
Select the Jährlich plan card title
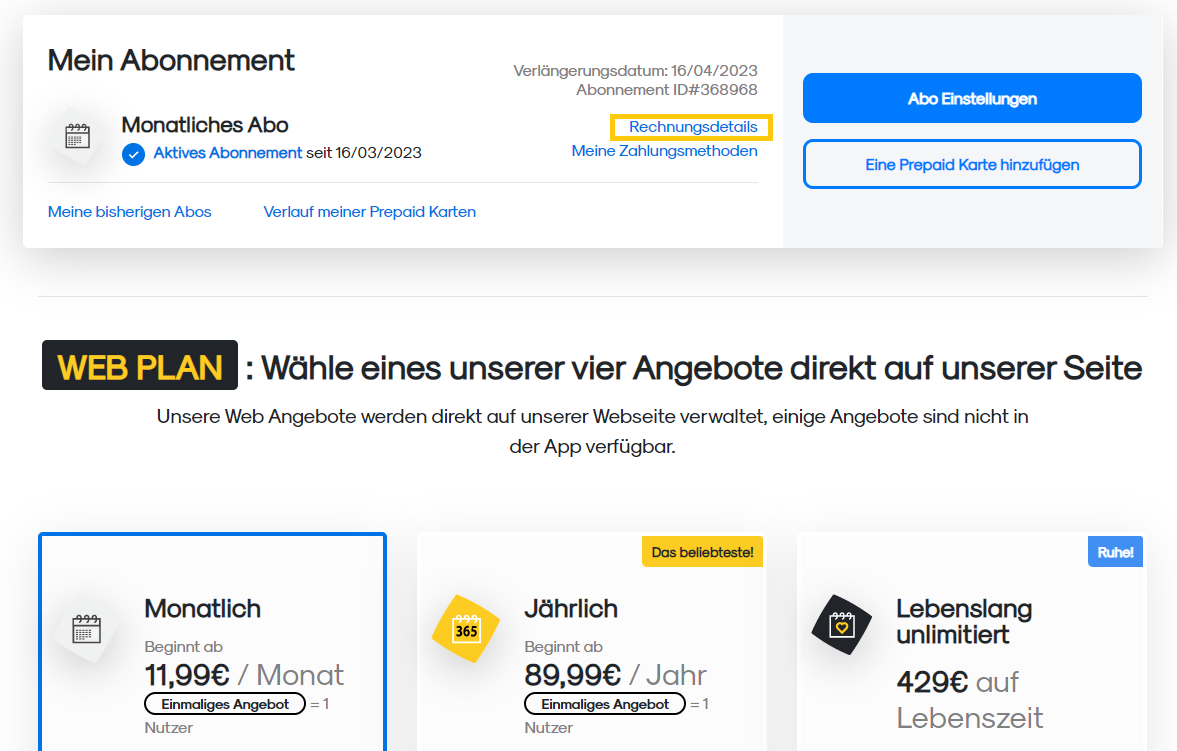tap(571, 608)
